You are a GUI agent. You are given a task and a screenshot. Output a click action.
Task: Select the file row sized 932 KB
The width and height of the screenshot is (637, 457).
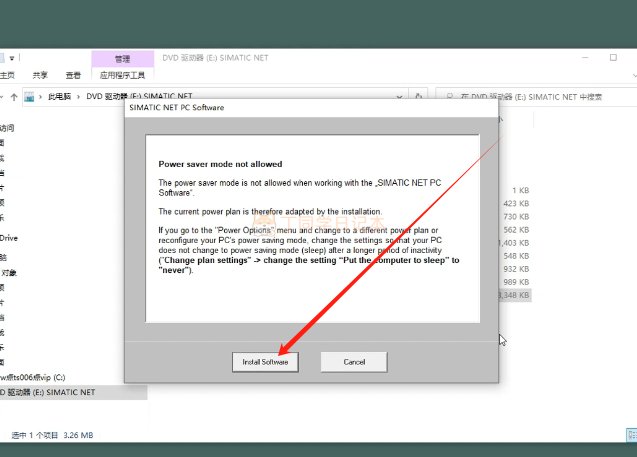coord(516,269)
